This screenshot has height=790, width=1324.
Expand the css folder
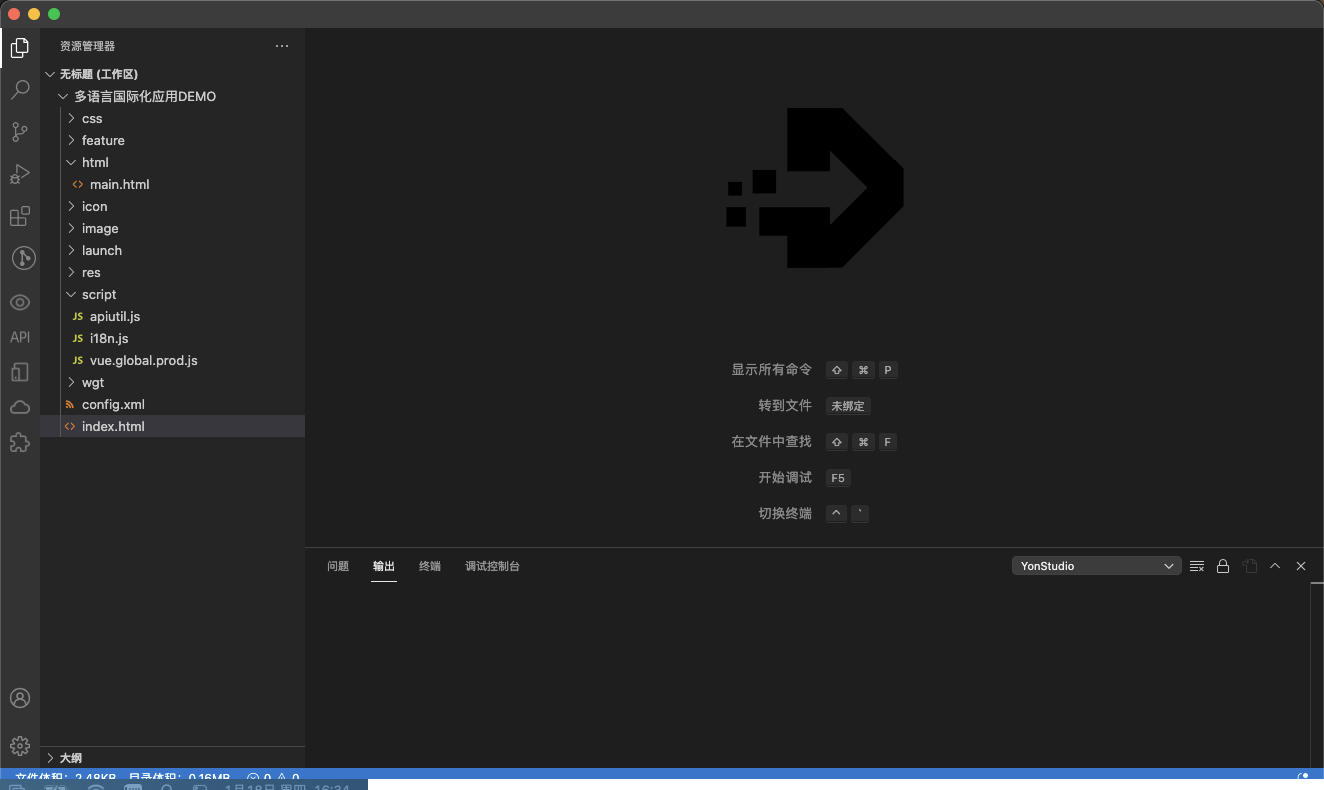tap(92, 119)
